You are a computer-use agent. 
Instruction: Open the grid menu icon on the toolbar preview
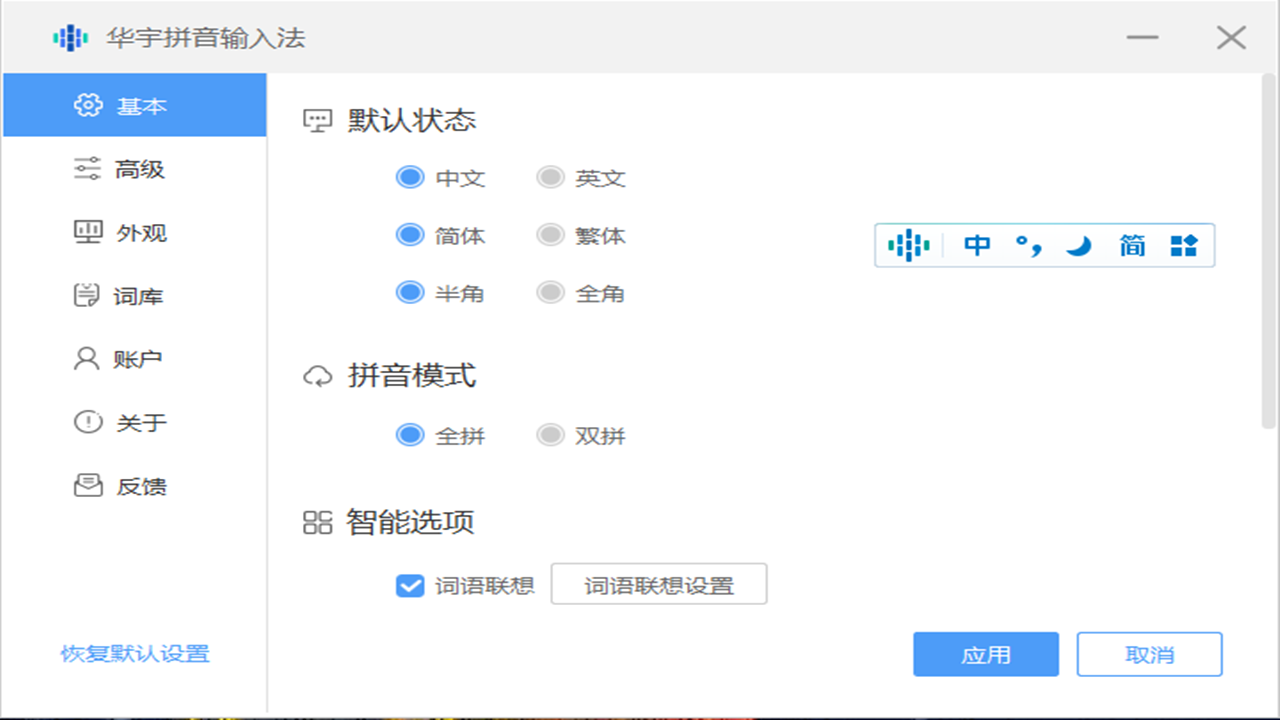coord(1184,244)
